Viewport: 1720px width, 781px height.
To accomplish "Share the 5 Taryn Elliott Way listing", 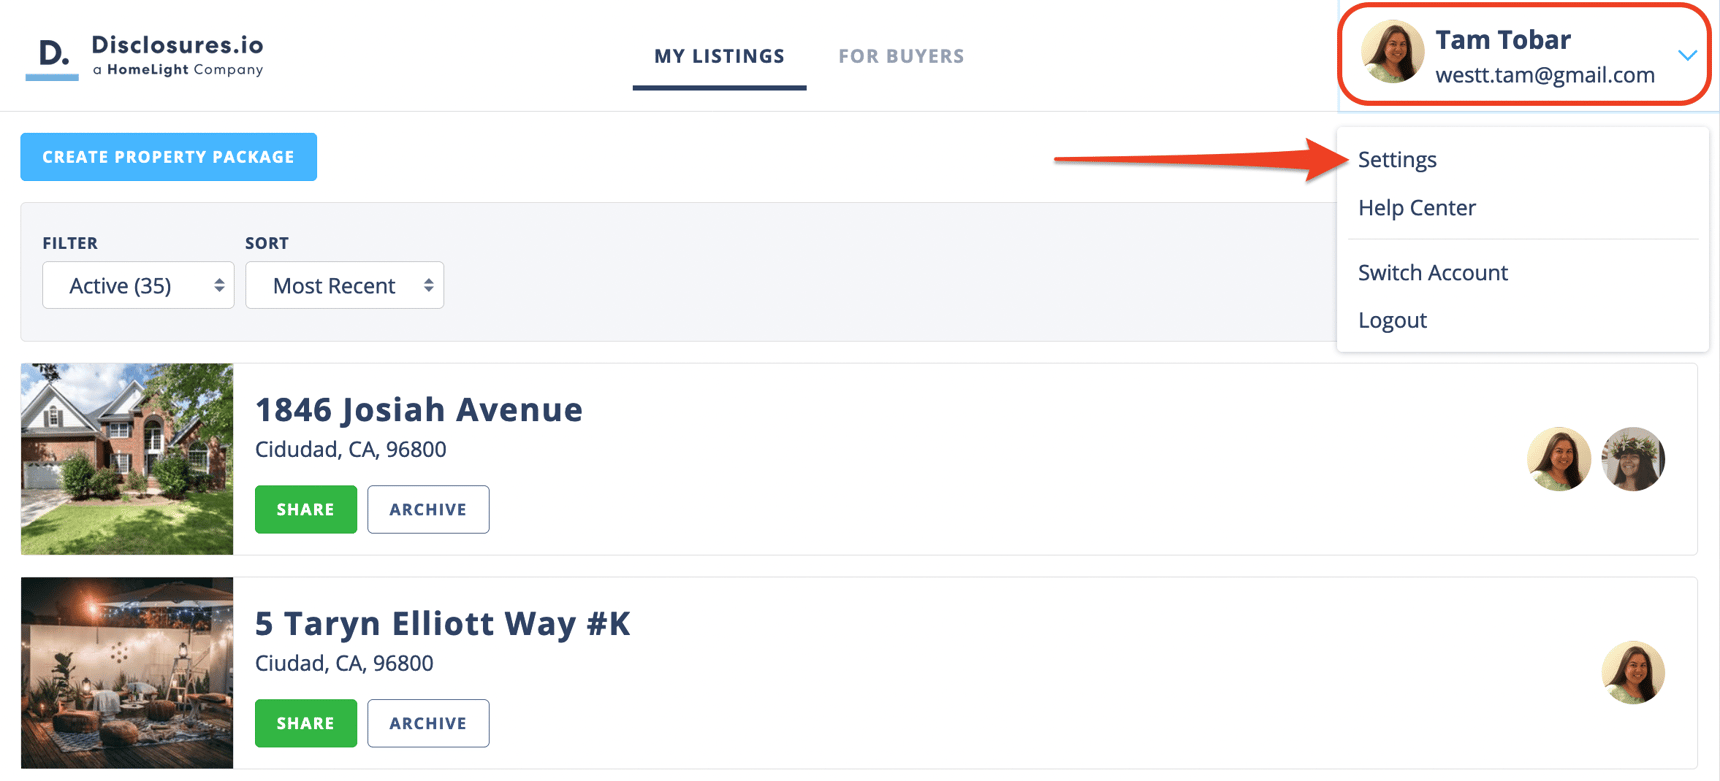I will [x=305, y=724].
